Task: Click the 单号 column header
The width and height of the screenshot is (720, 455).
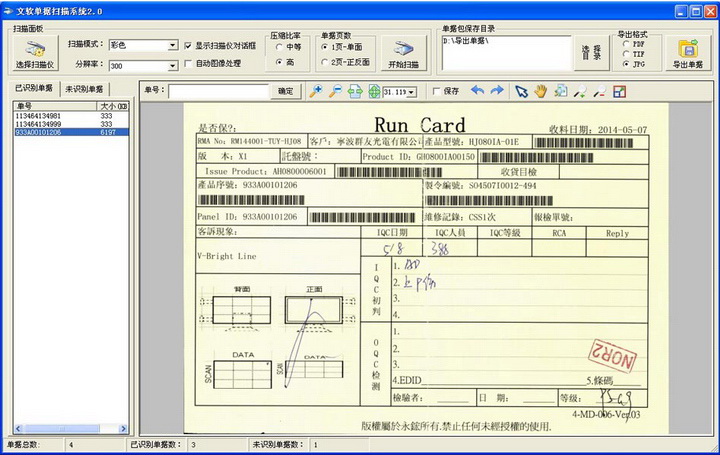Action: pos(55,106)
